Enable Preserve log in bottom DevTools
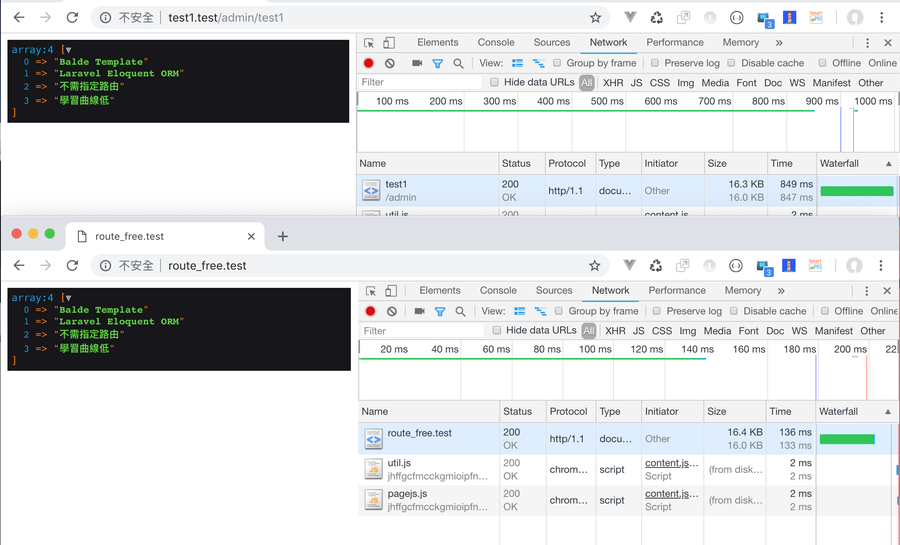The image size is (900, 545). pos(657,311)
